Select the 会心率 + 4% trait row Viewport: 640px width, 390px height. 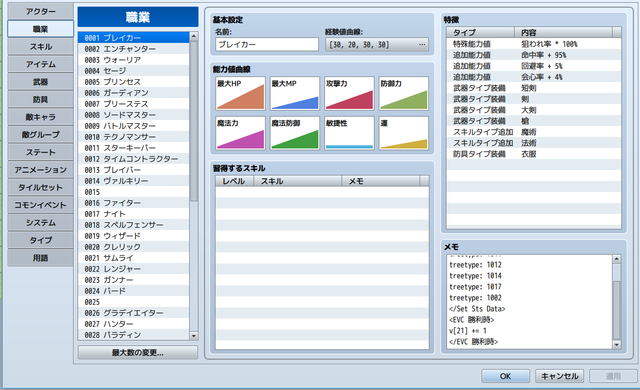(533, 77)
